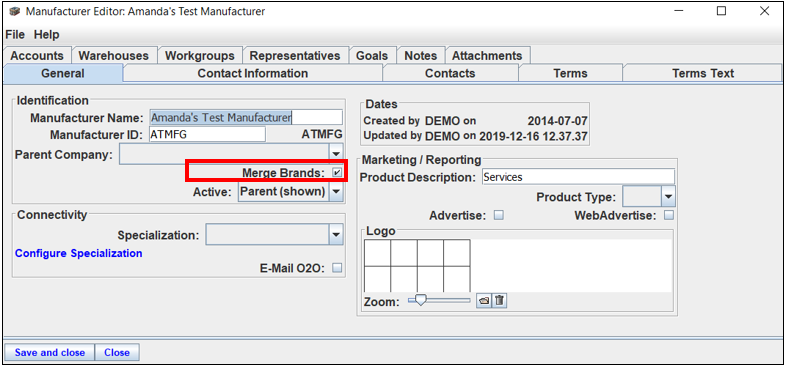Open the Attachments tab

click(x=487, y=56)
